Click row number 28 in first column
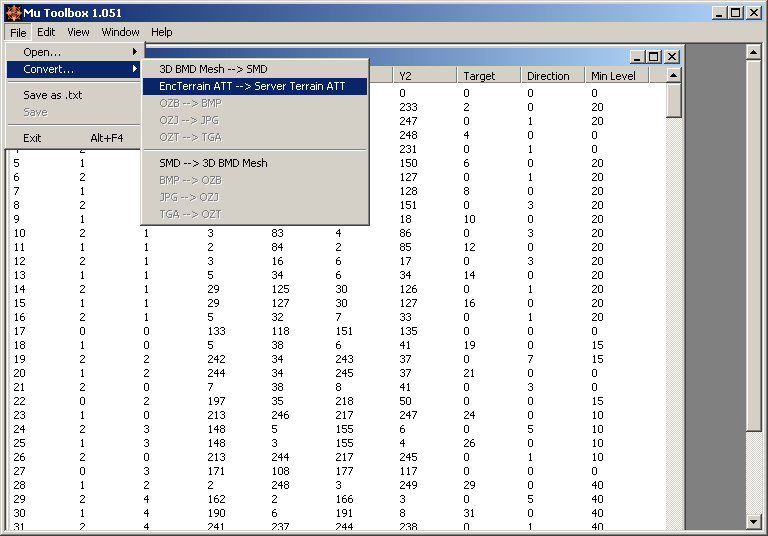The width and height of the screenshot is (768, 536). pos(20,485)
